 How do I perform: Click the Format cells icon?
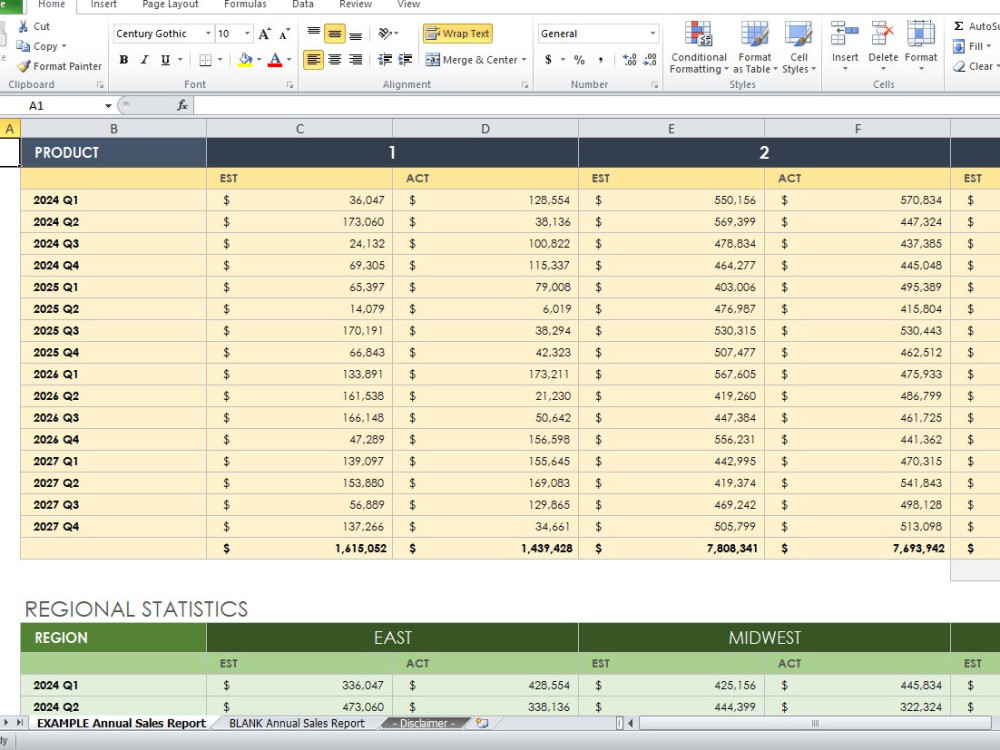[x=920, y=33]
